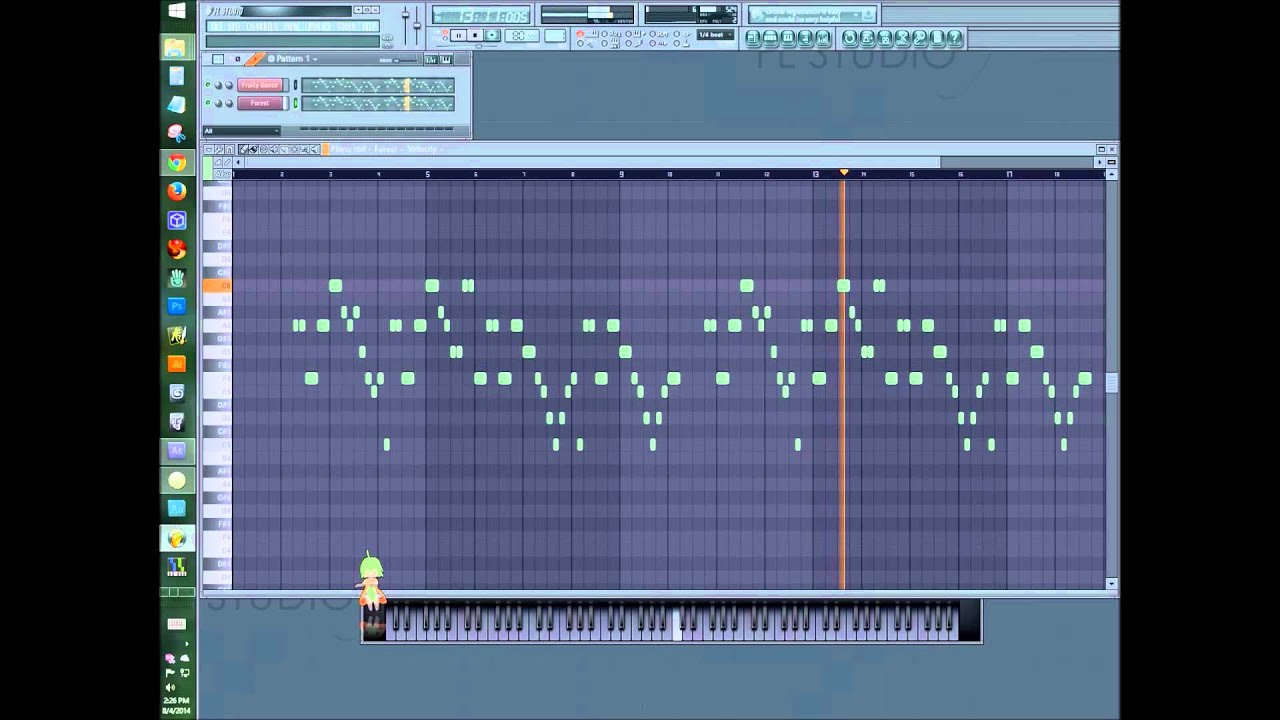Switch to Song mode radio light
The image size is (1280, 720).
click(x=445, y=38)
